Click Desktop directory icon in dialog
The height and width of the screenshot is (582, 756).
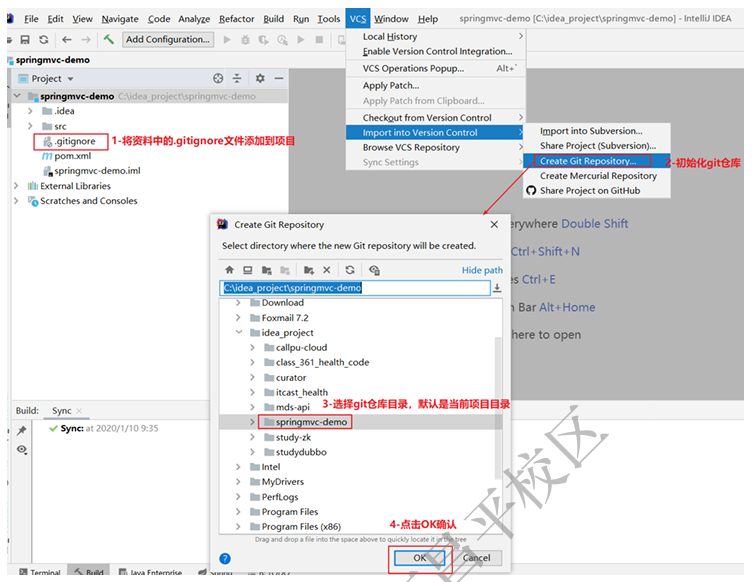tap(247, 270)
